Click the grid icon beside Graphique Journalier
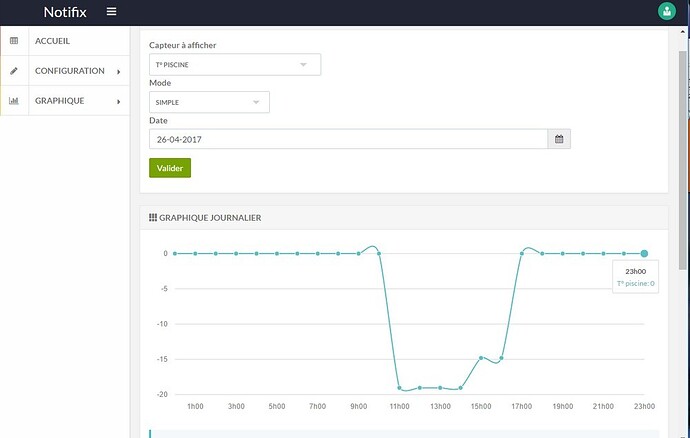The width and height of the screenshot is (690, 438). point(152,218)
